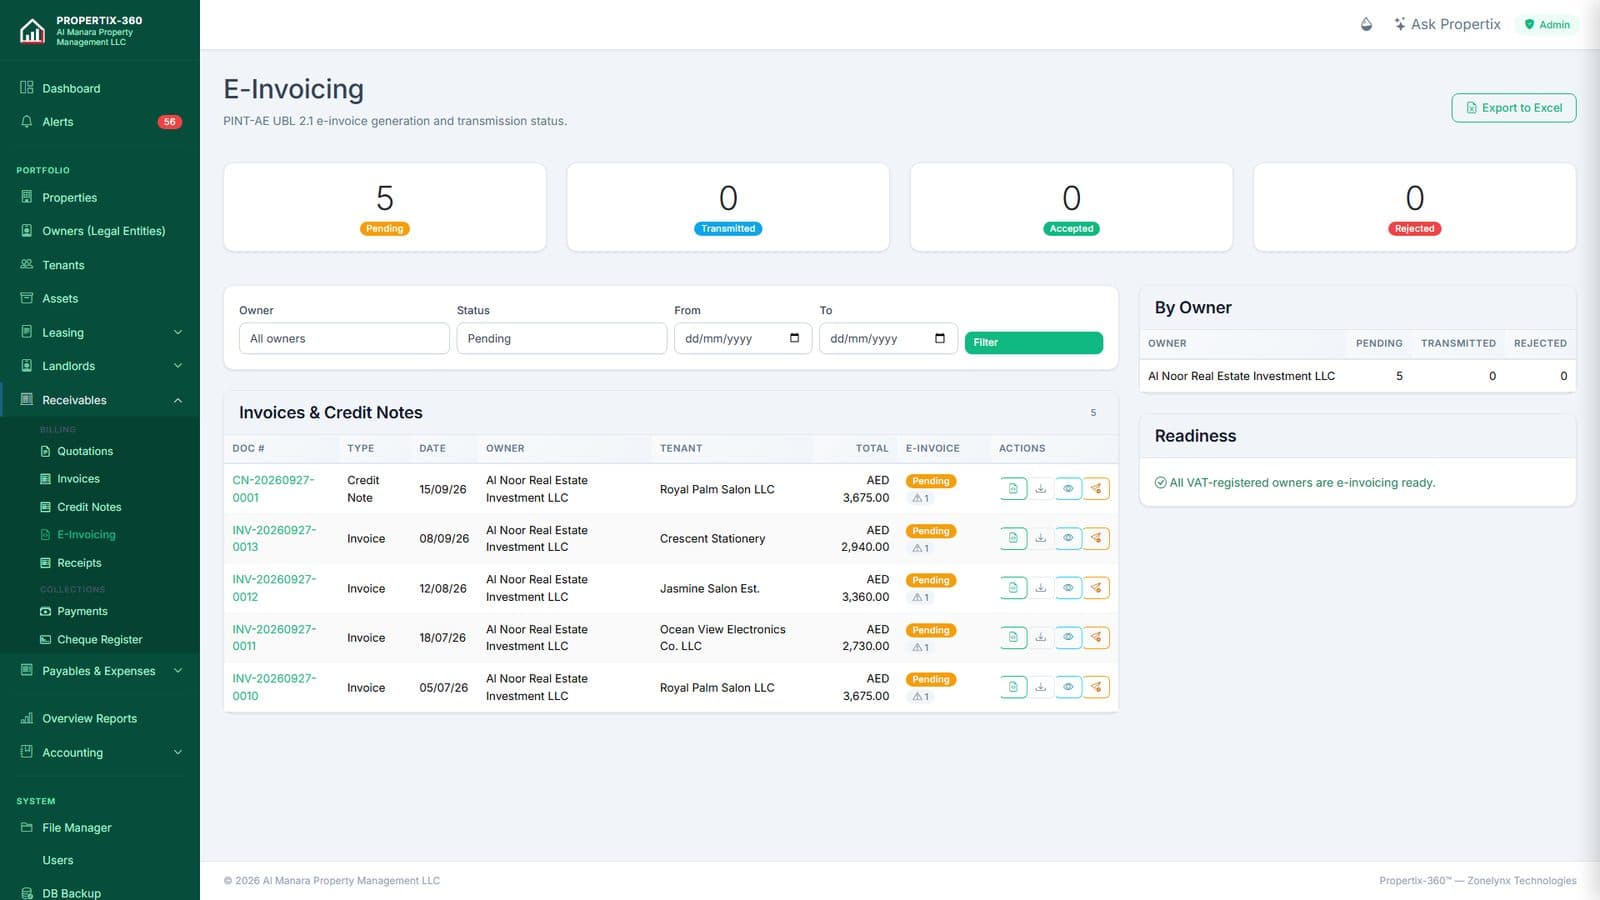
Task: Open the Status filter dropdown
Action: click(561, 338)
